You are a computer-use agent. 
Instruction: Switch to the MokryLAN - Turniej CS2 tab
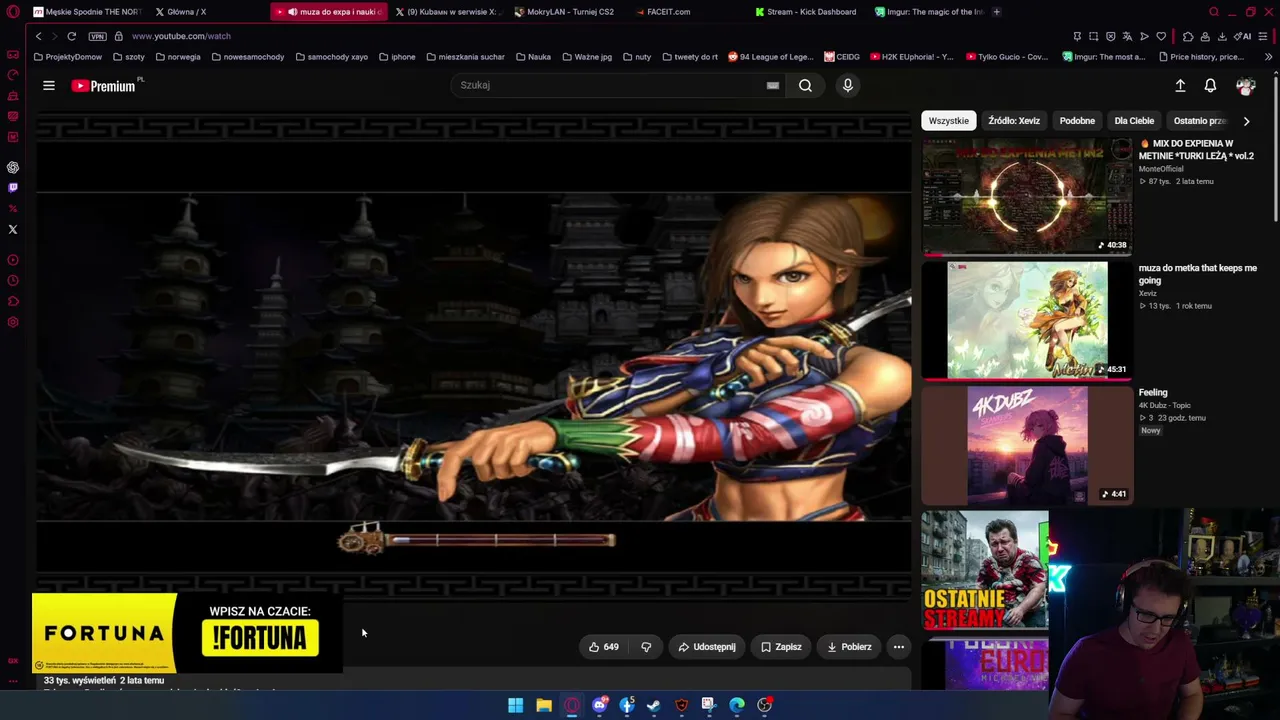pyautogui.click(x=564, y=12)
